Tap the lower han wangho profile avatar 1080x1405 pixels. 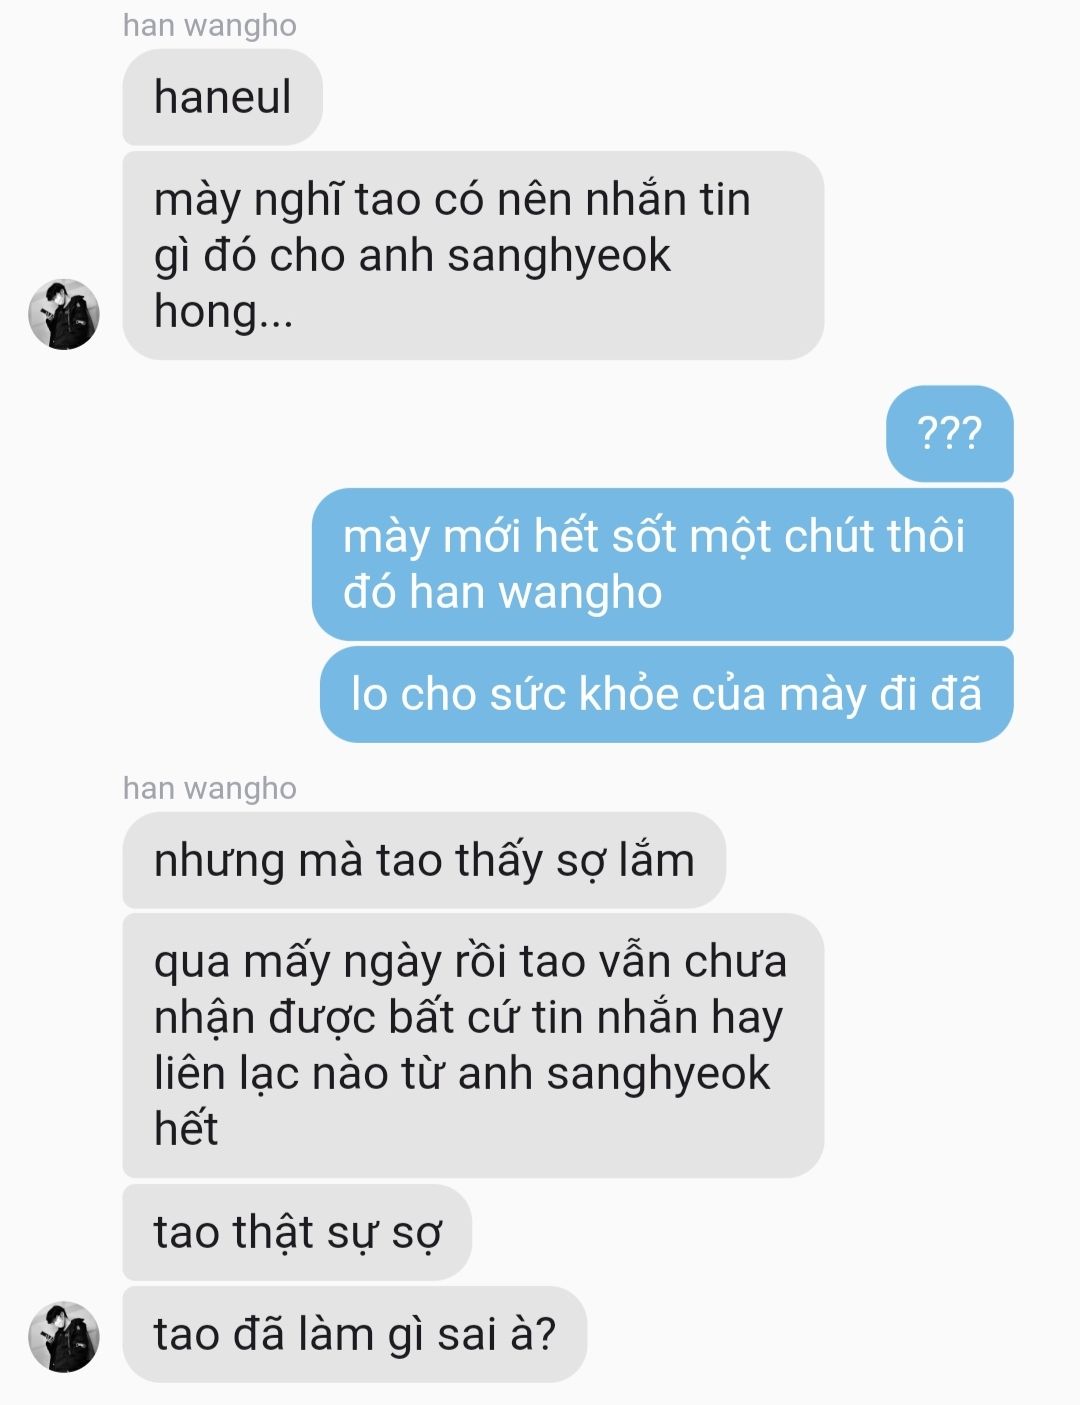point(64,1336)
